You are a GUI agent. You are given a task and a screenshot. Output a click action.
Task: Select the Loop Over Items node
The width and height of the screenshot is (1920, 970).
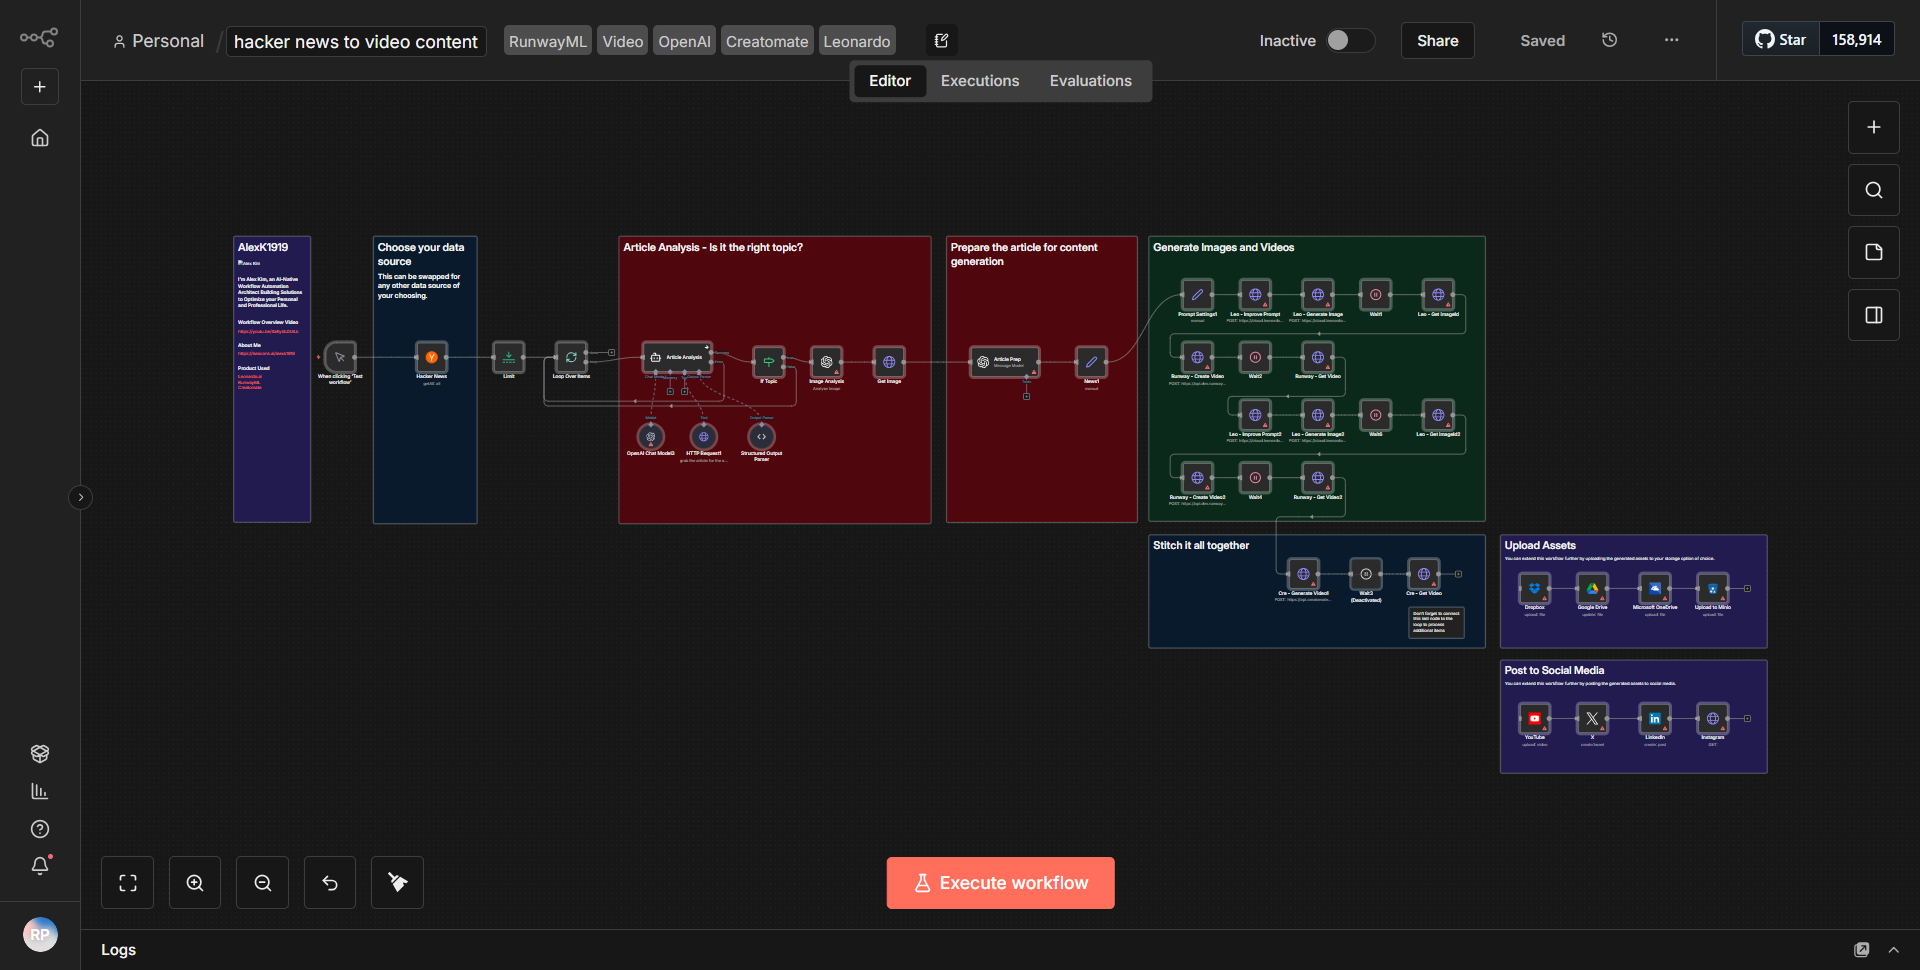(x=571, y=357)
